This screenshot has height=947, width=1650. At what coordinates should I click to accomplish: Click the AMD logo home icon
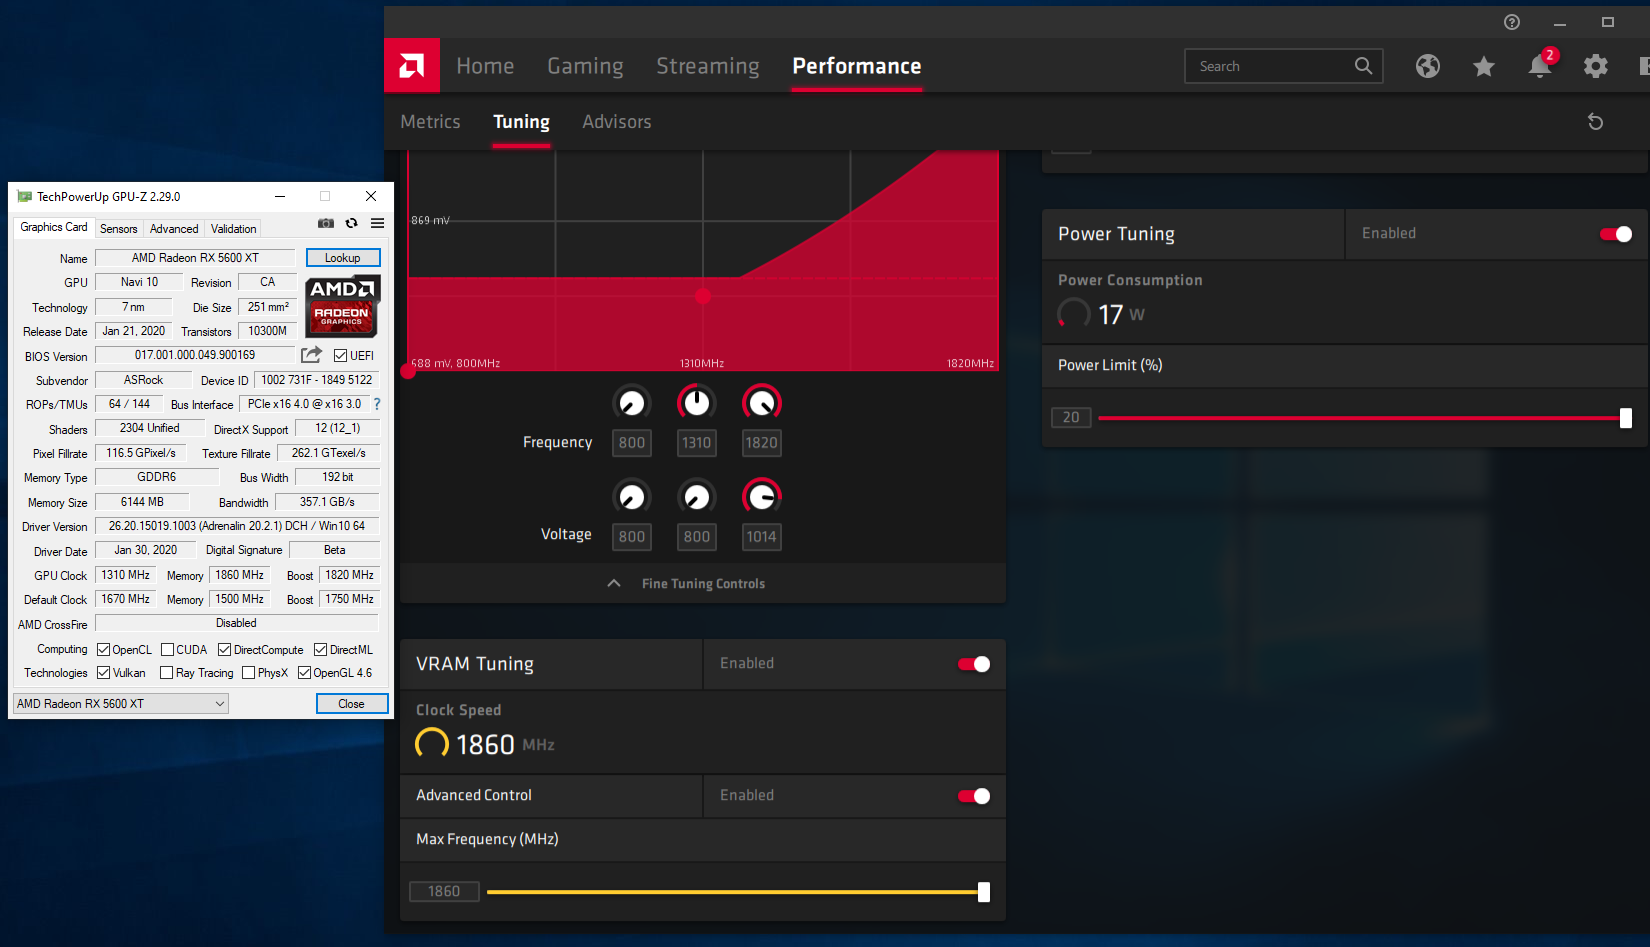(x=412, y=66)
